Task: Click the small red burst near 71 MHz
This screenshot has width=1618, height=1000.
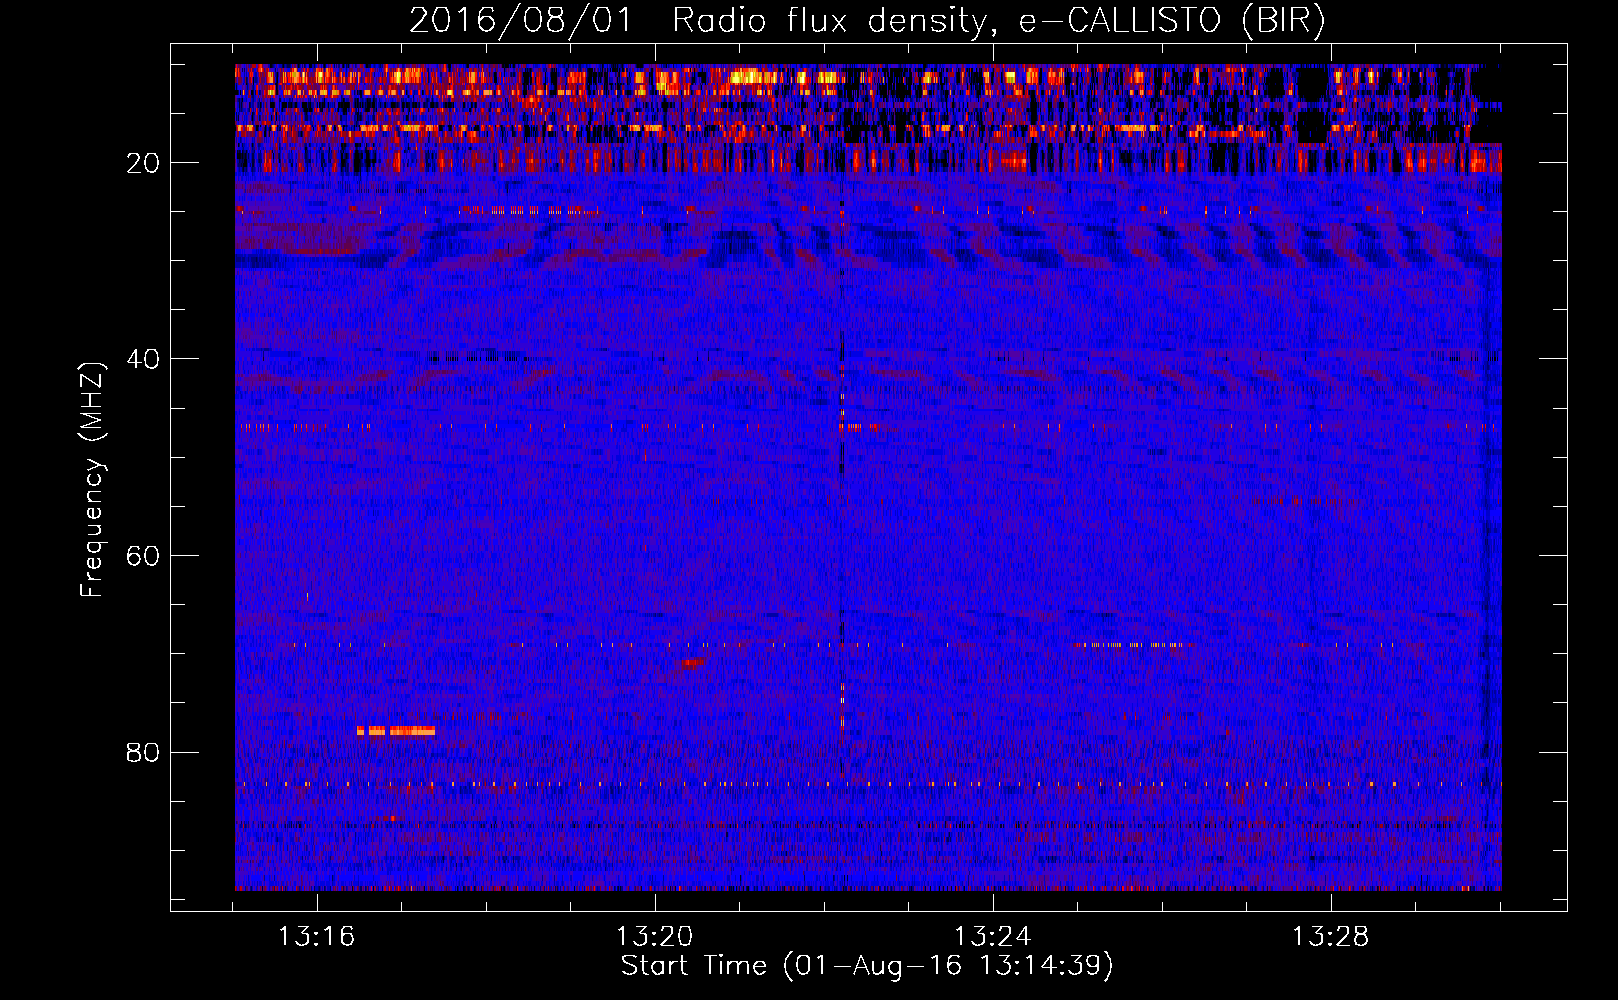Action: point(692,662)
